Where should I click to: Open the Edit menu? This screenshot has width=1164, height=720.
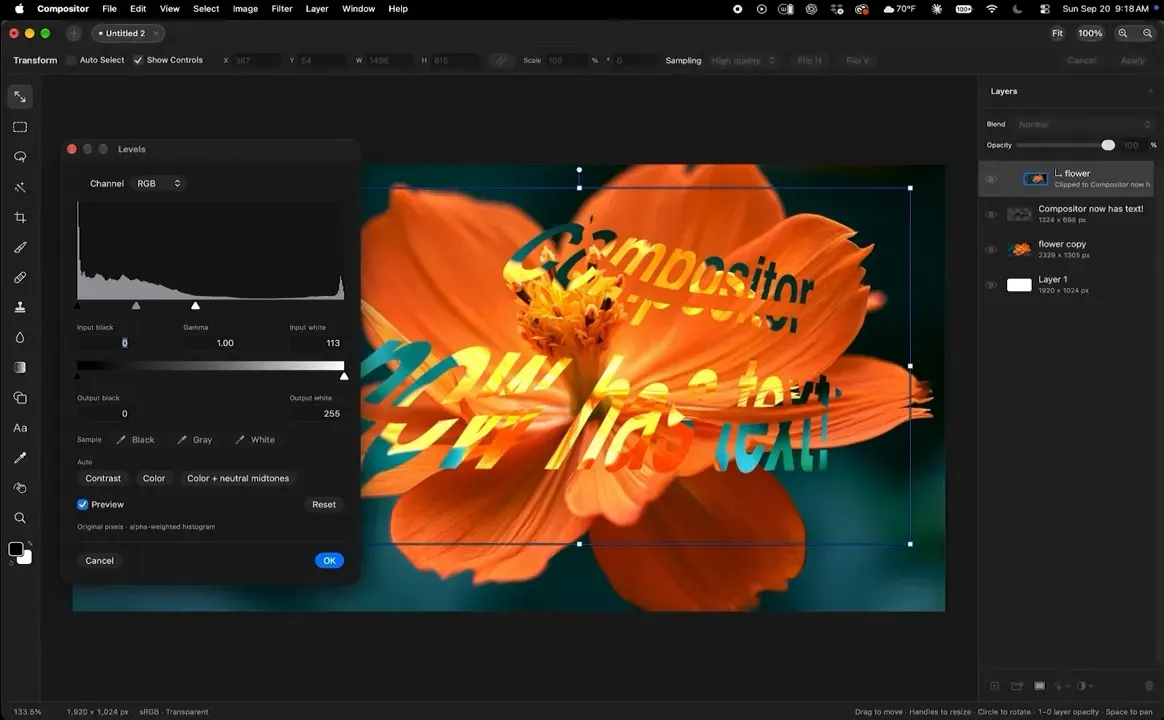(x=138, y=9)
